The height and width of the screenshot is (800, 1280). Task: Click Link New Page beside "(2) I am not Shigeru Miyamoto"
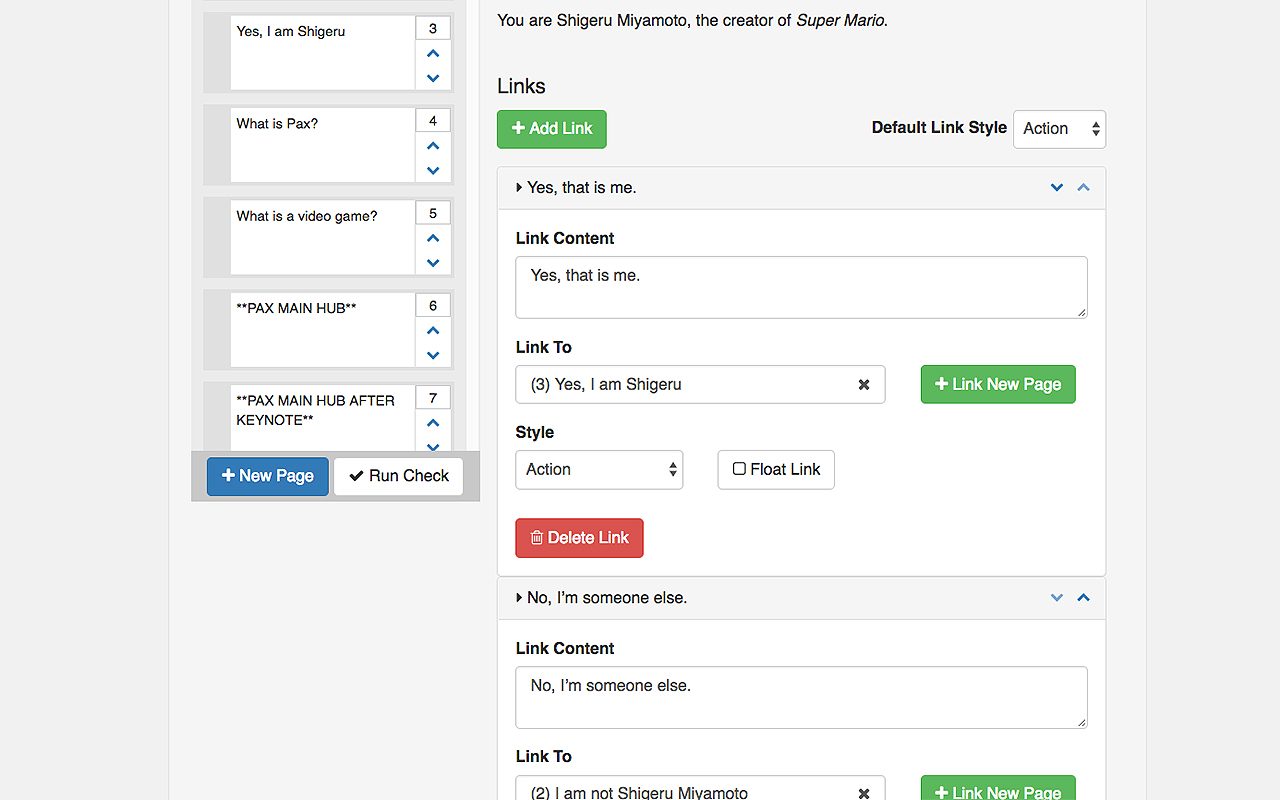(x=998, y=790)
